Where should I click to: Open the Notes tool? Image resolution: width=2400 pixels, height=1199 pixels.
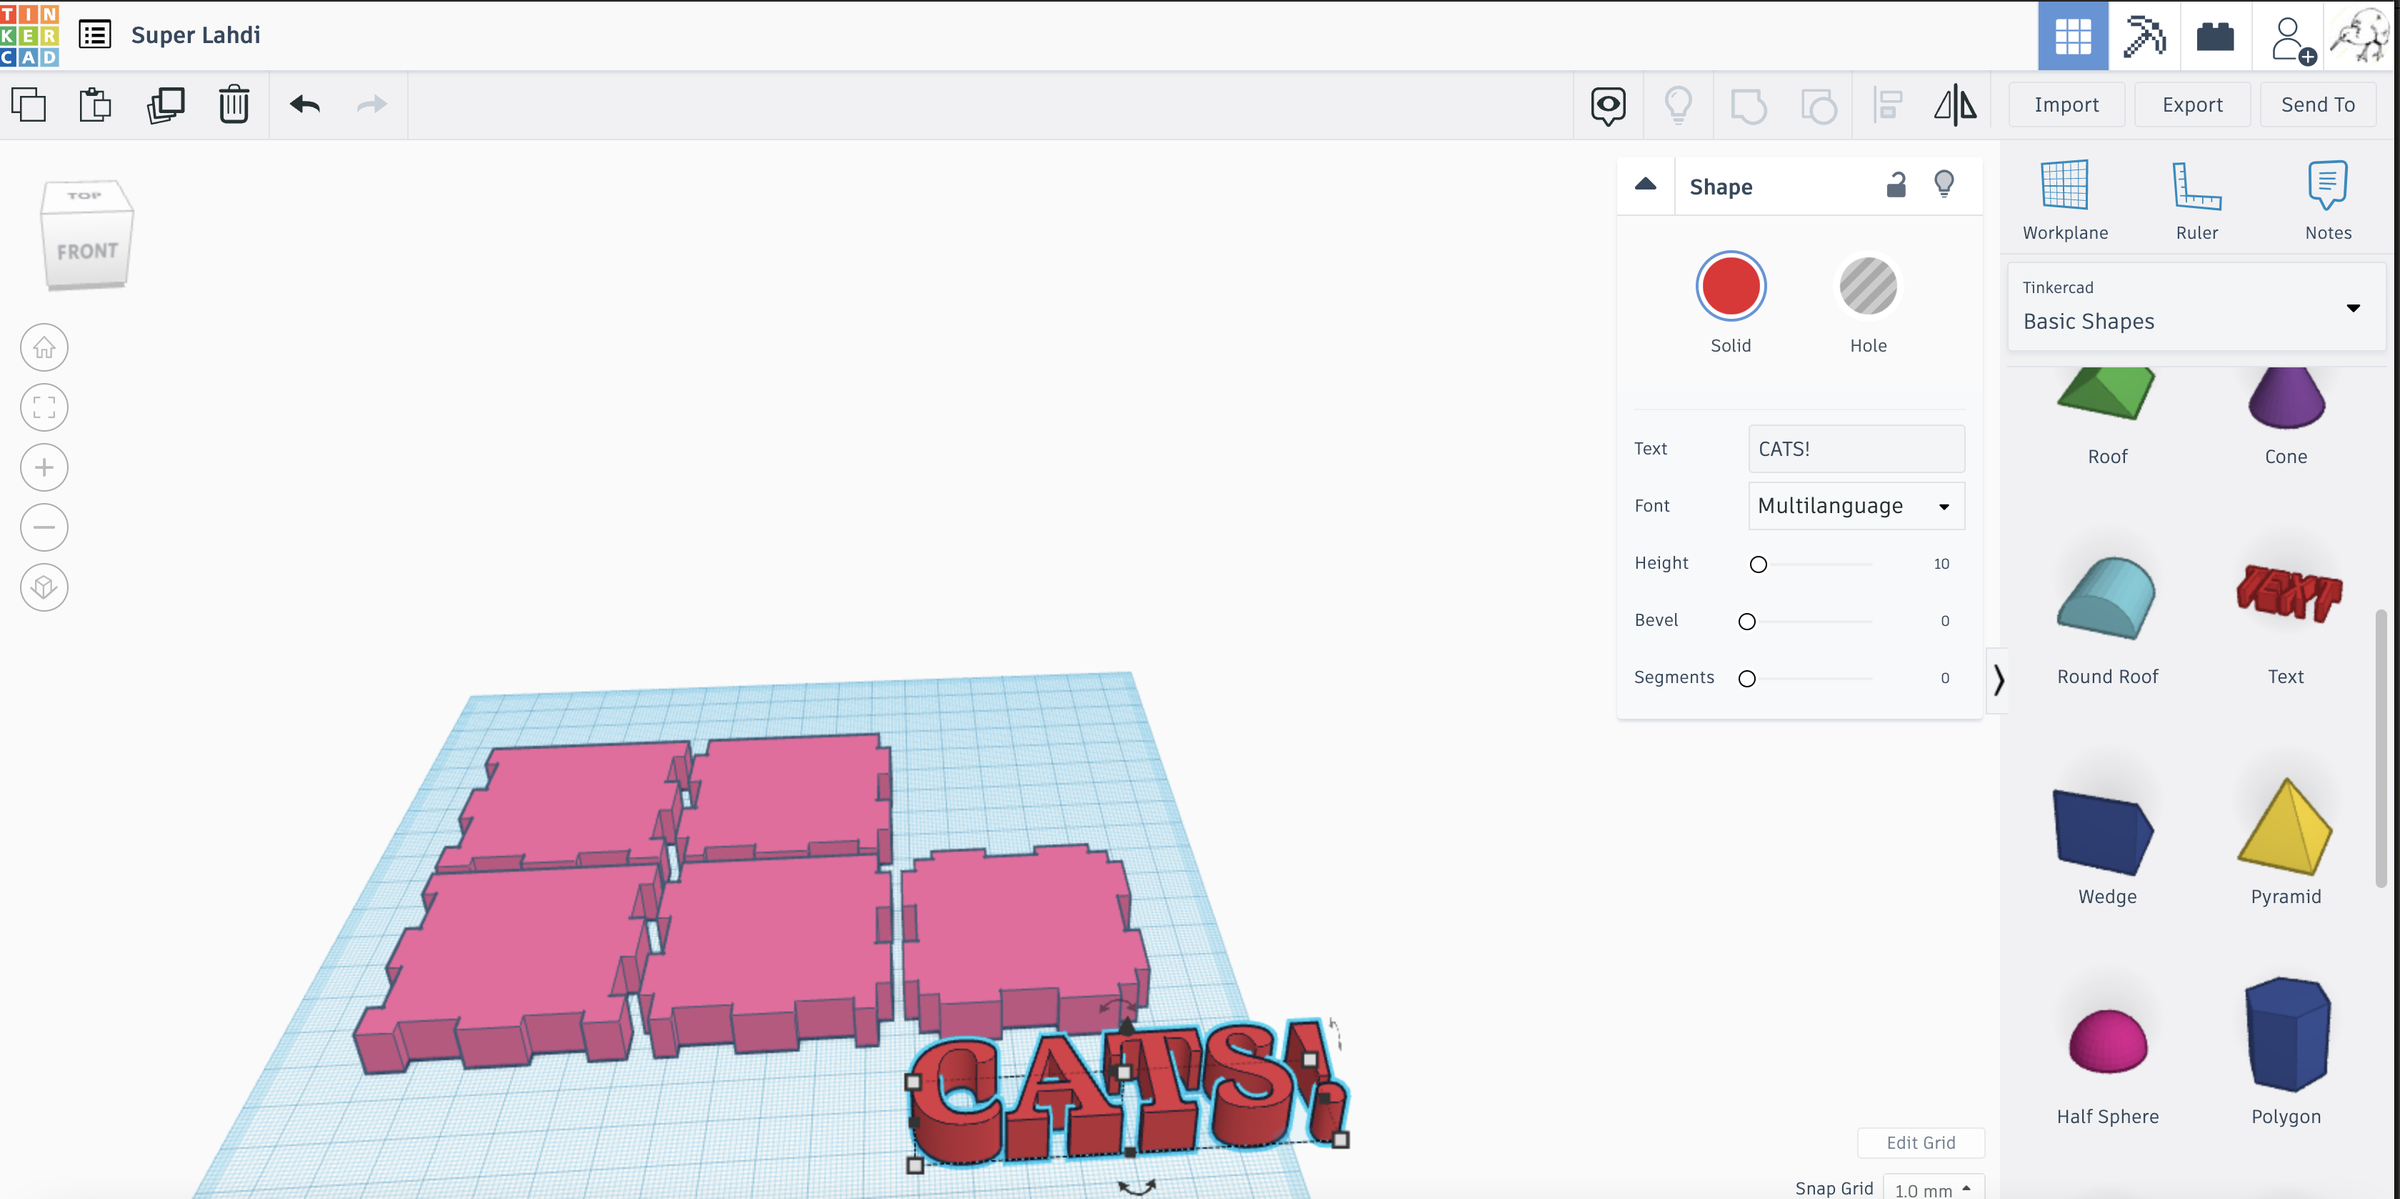[x=2327, y=197]
